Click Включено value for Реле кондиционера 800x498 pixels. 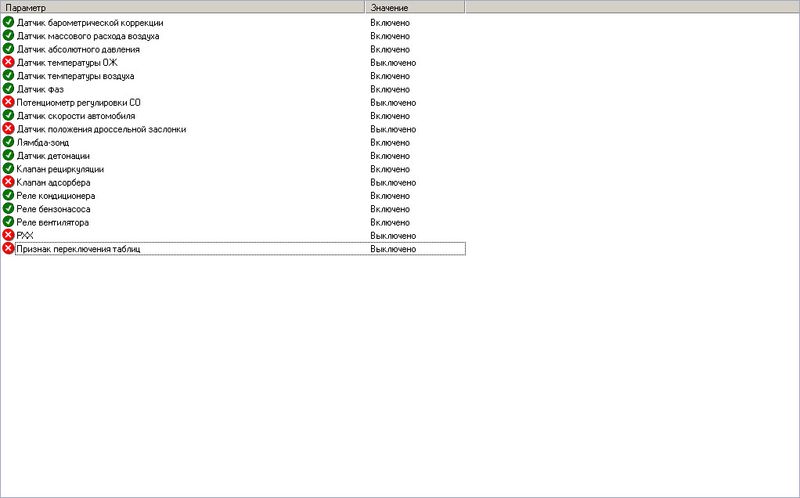[x=390, y=196]
